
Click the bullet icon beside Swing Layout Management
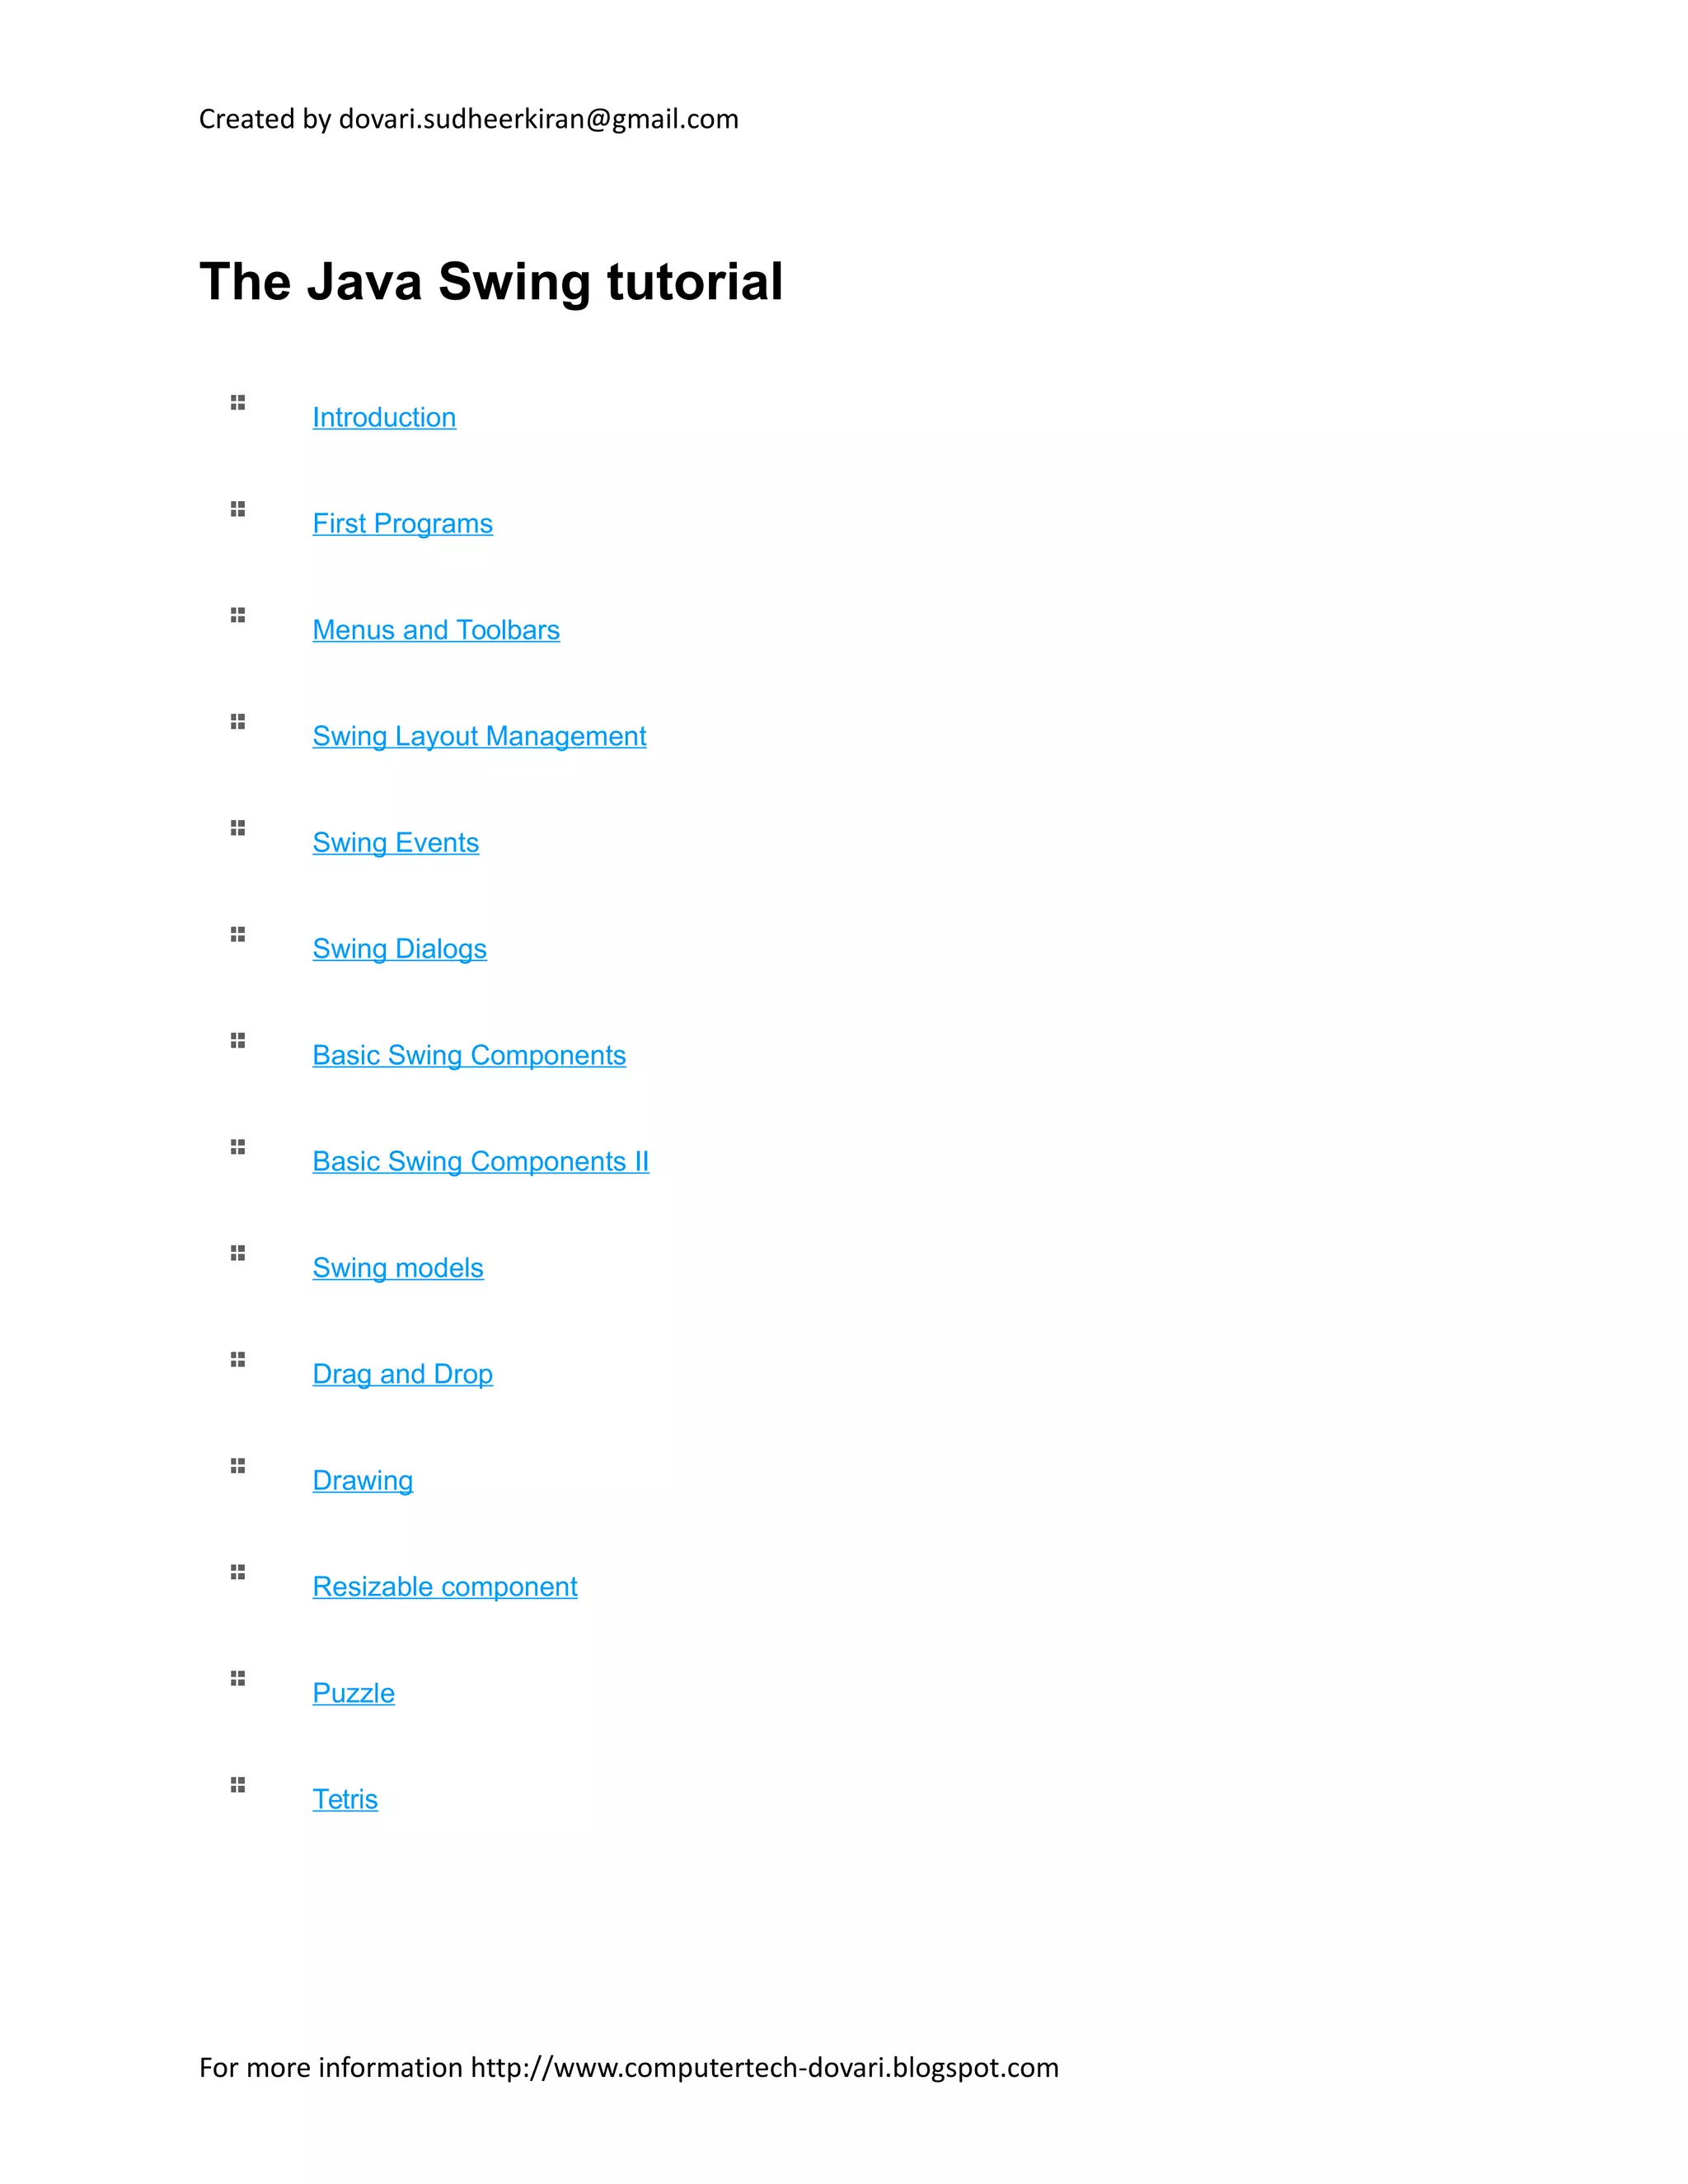point(238,722)
